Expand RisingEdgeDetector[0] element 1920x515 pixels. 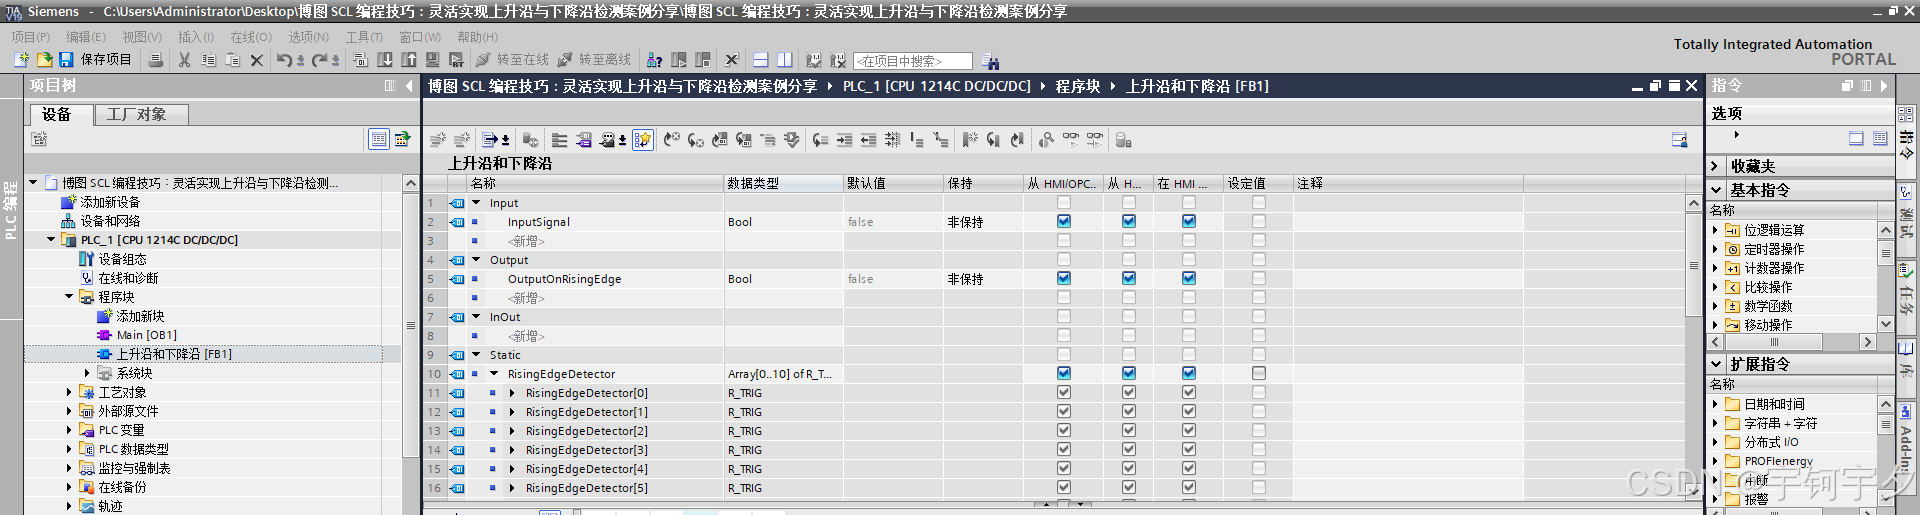pos(512,393)
